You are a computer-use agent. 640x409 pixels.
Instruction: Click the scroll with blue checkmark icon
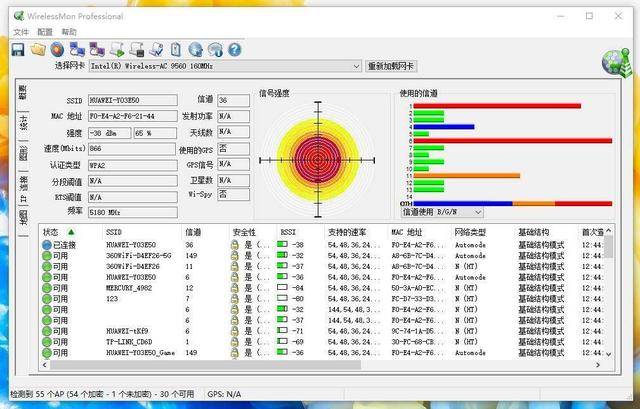156,50
